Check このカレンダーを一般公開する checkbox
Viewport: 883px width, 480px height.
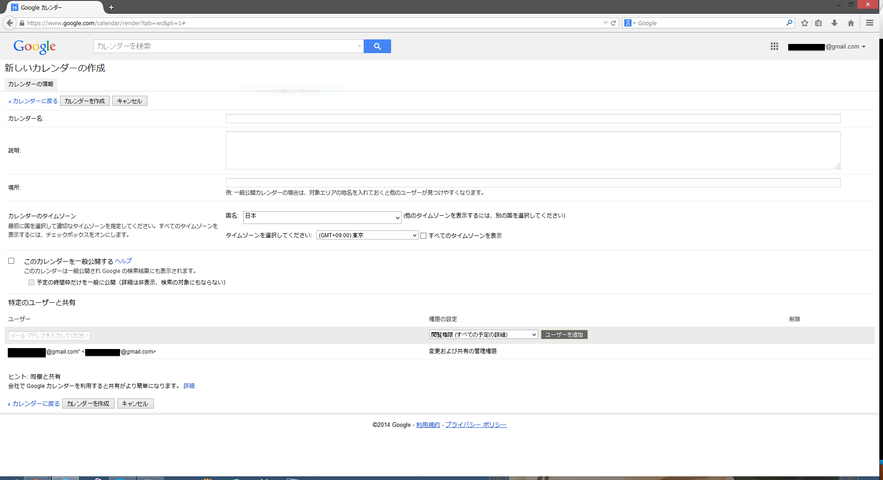(11, 261)
